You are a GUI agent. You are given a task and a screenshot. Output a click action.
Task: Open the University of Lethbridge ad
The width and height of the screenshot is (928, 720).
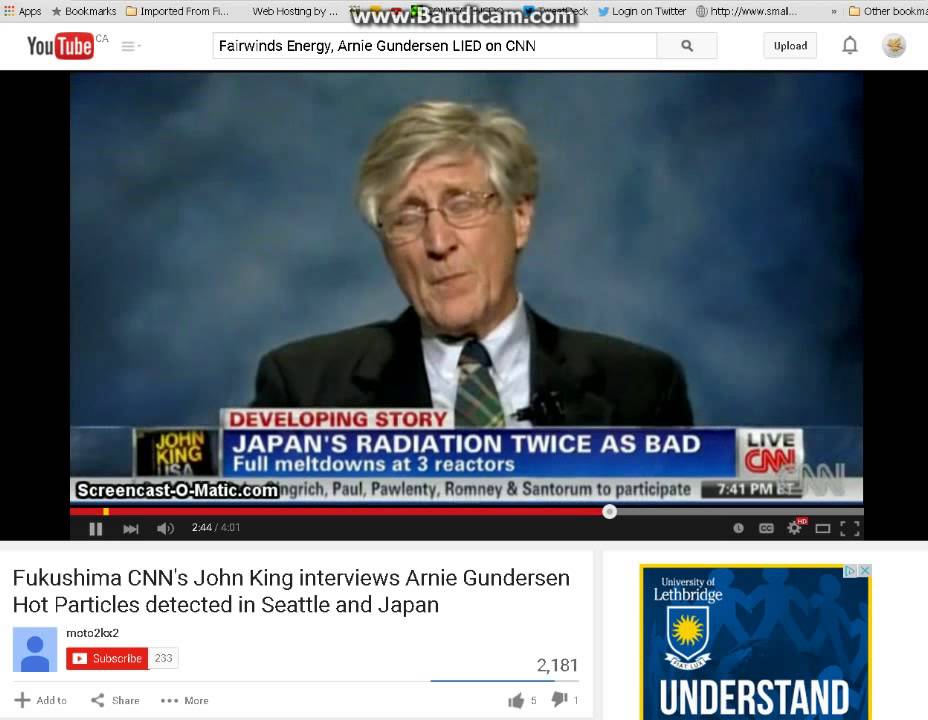coord(755,642)
